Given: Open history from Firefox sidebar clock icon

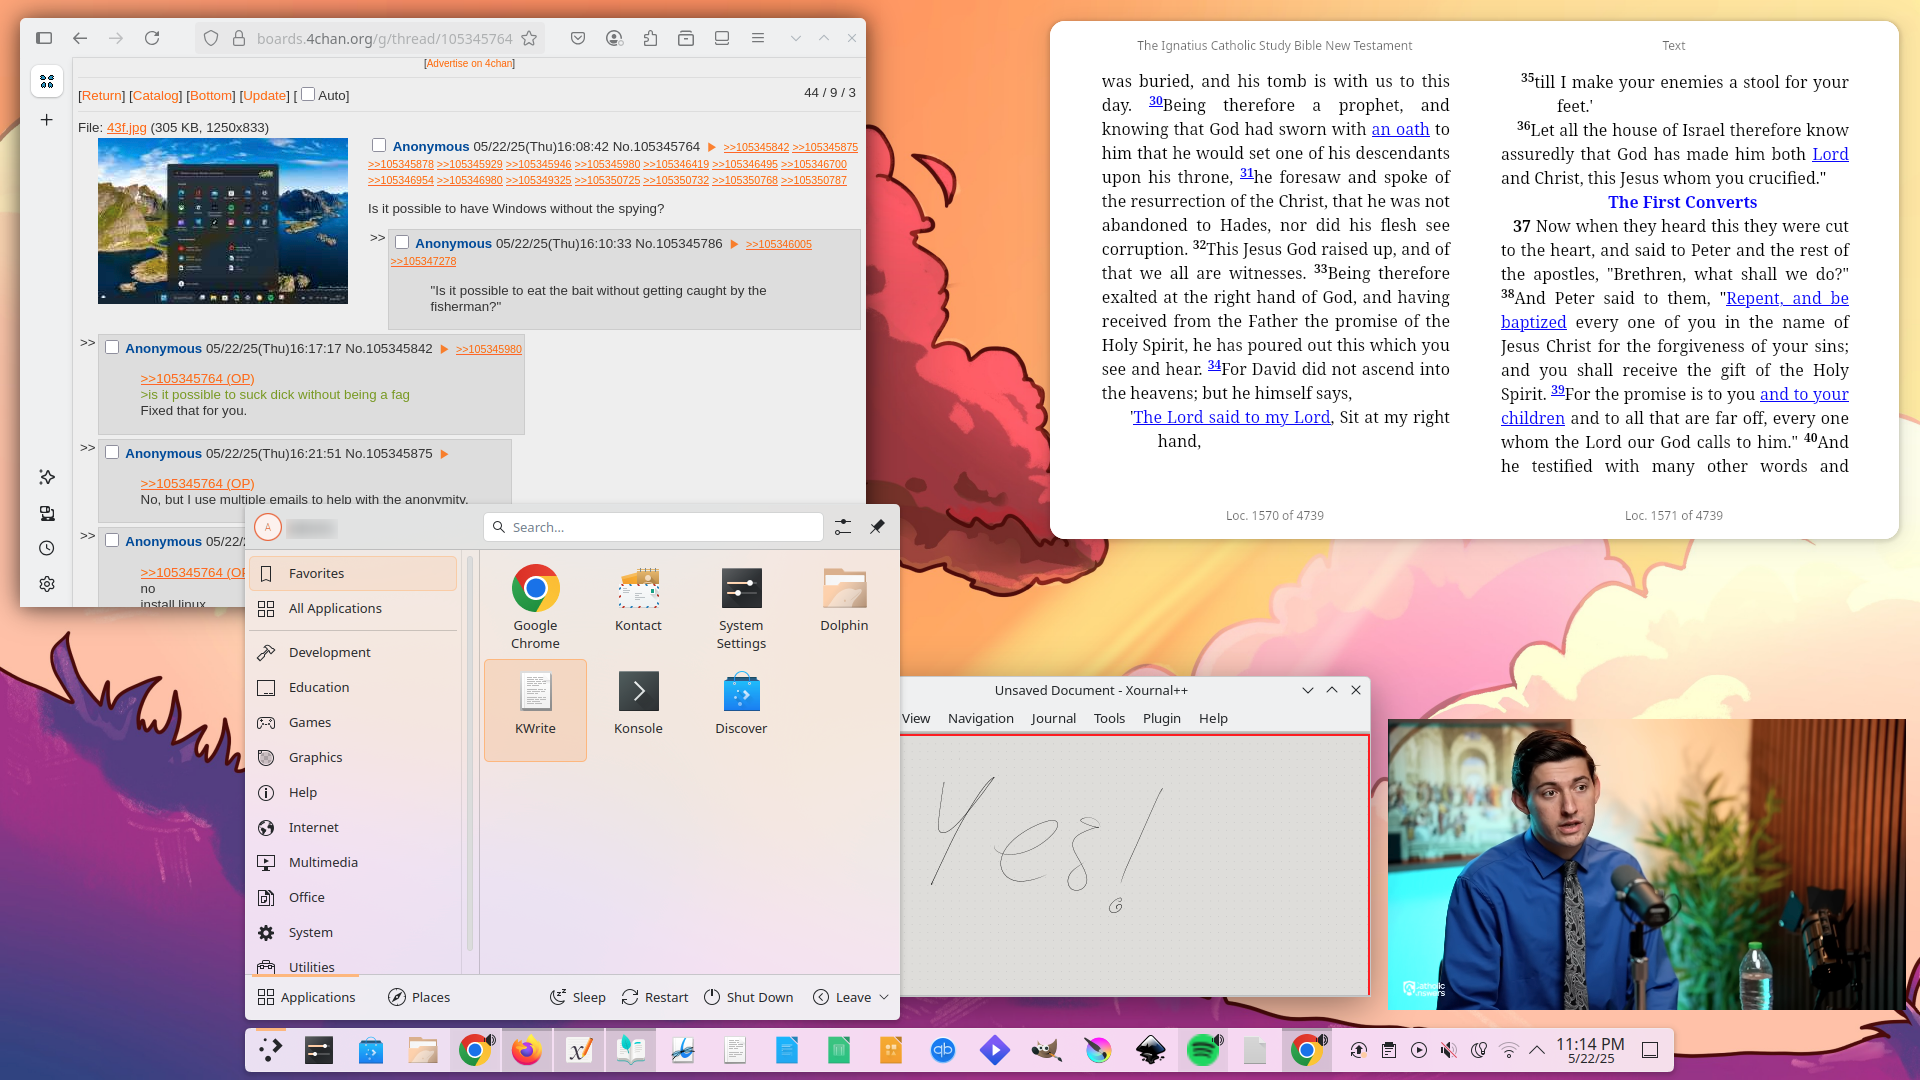Looking at the screenshot, I should click(47, 548).
